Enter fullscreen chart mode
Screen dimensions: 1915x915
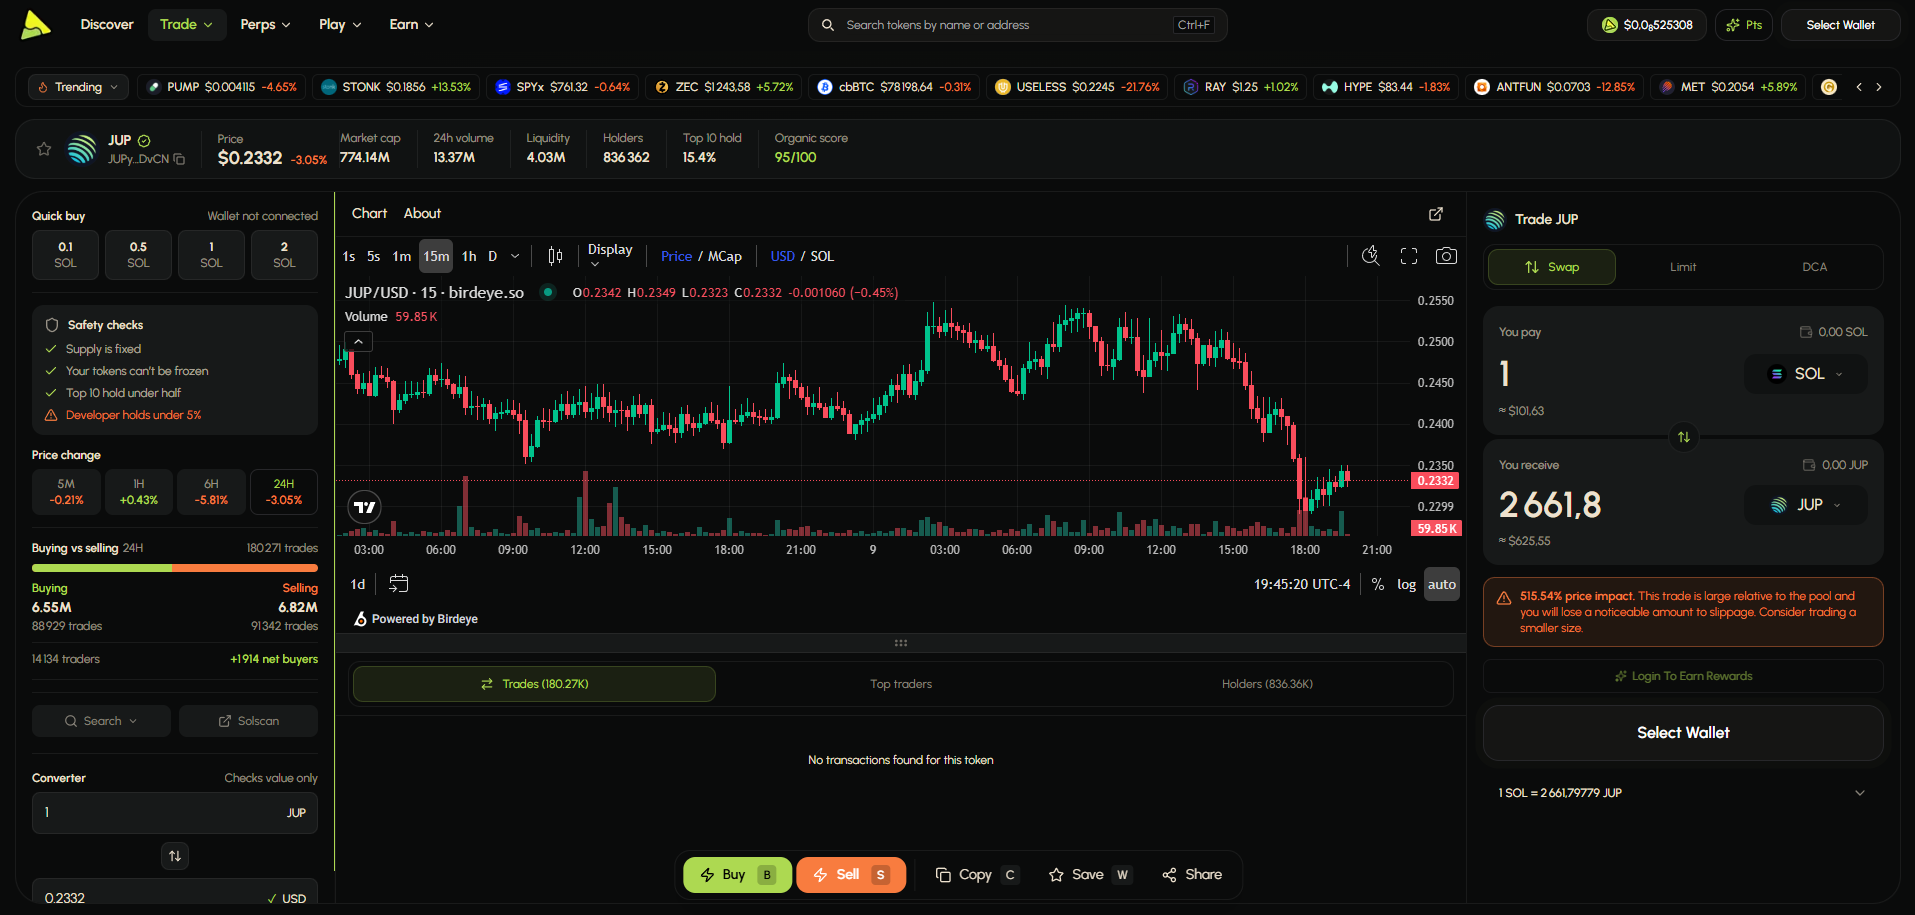click(x=1409, y=256)
